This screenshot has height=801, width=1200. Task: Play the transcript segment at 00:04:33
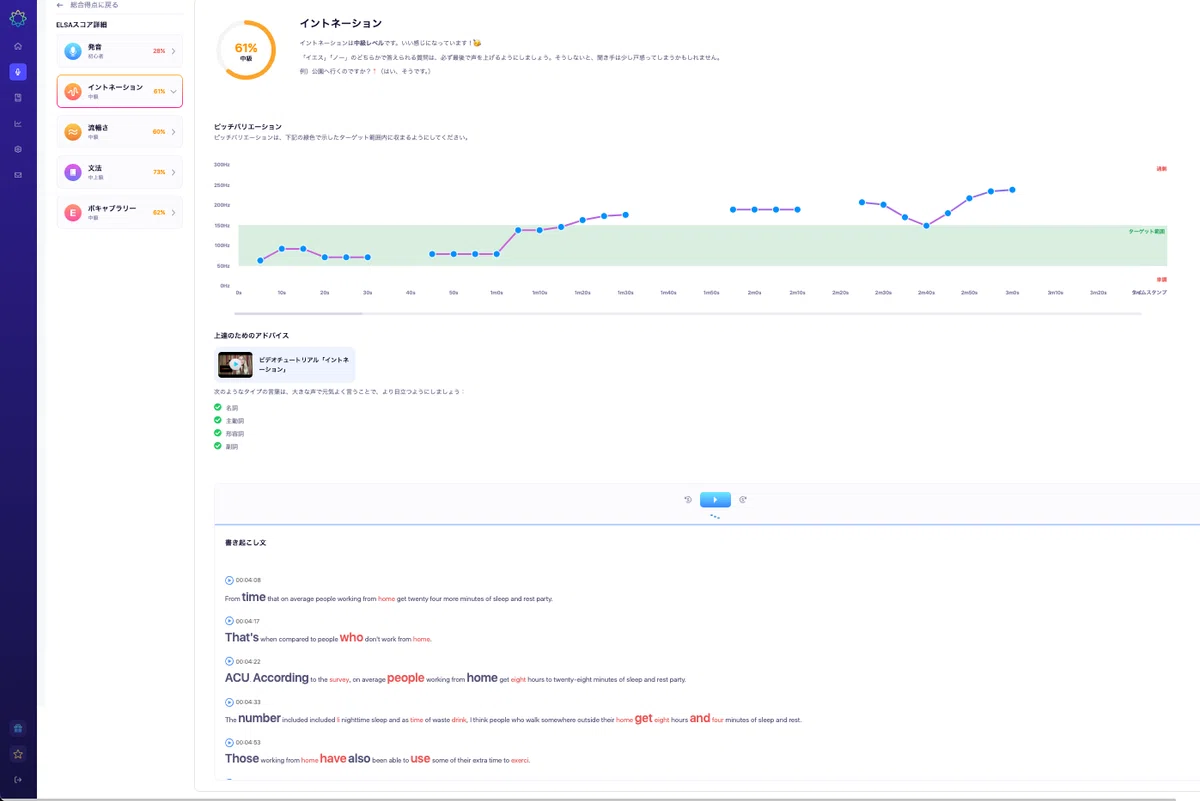229,702
